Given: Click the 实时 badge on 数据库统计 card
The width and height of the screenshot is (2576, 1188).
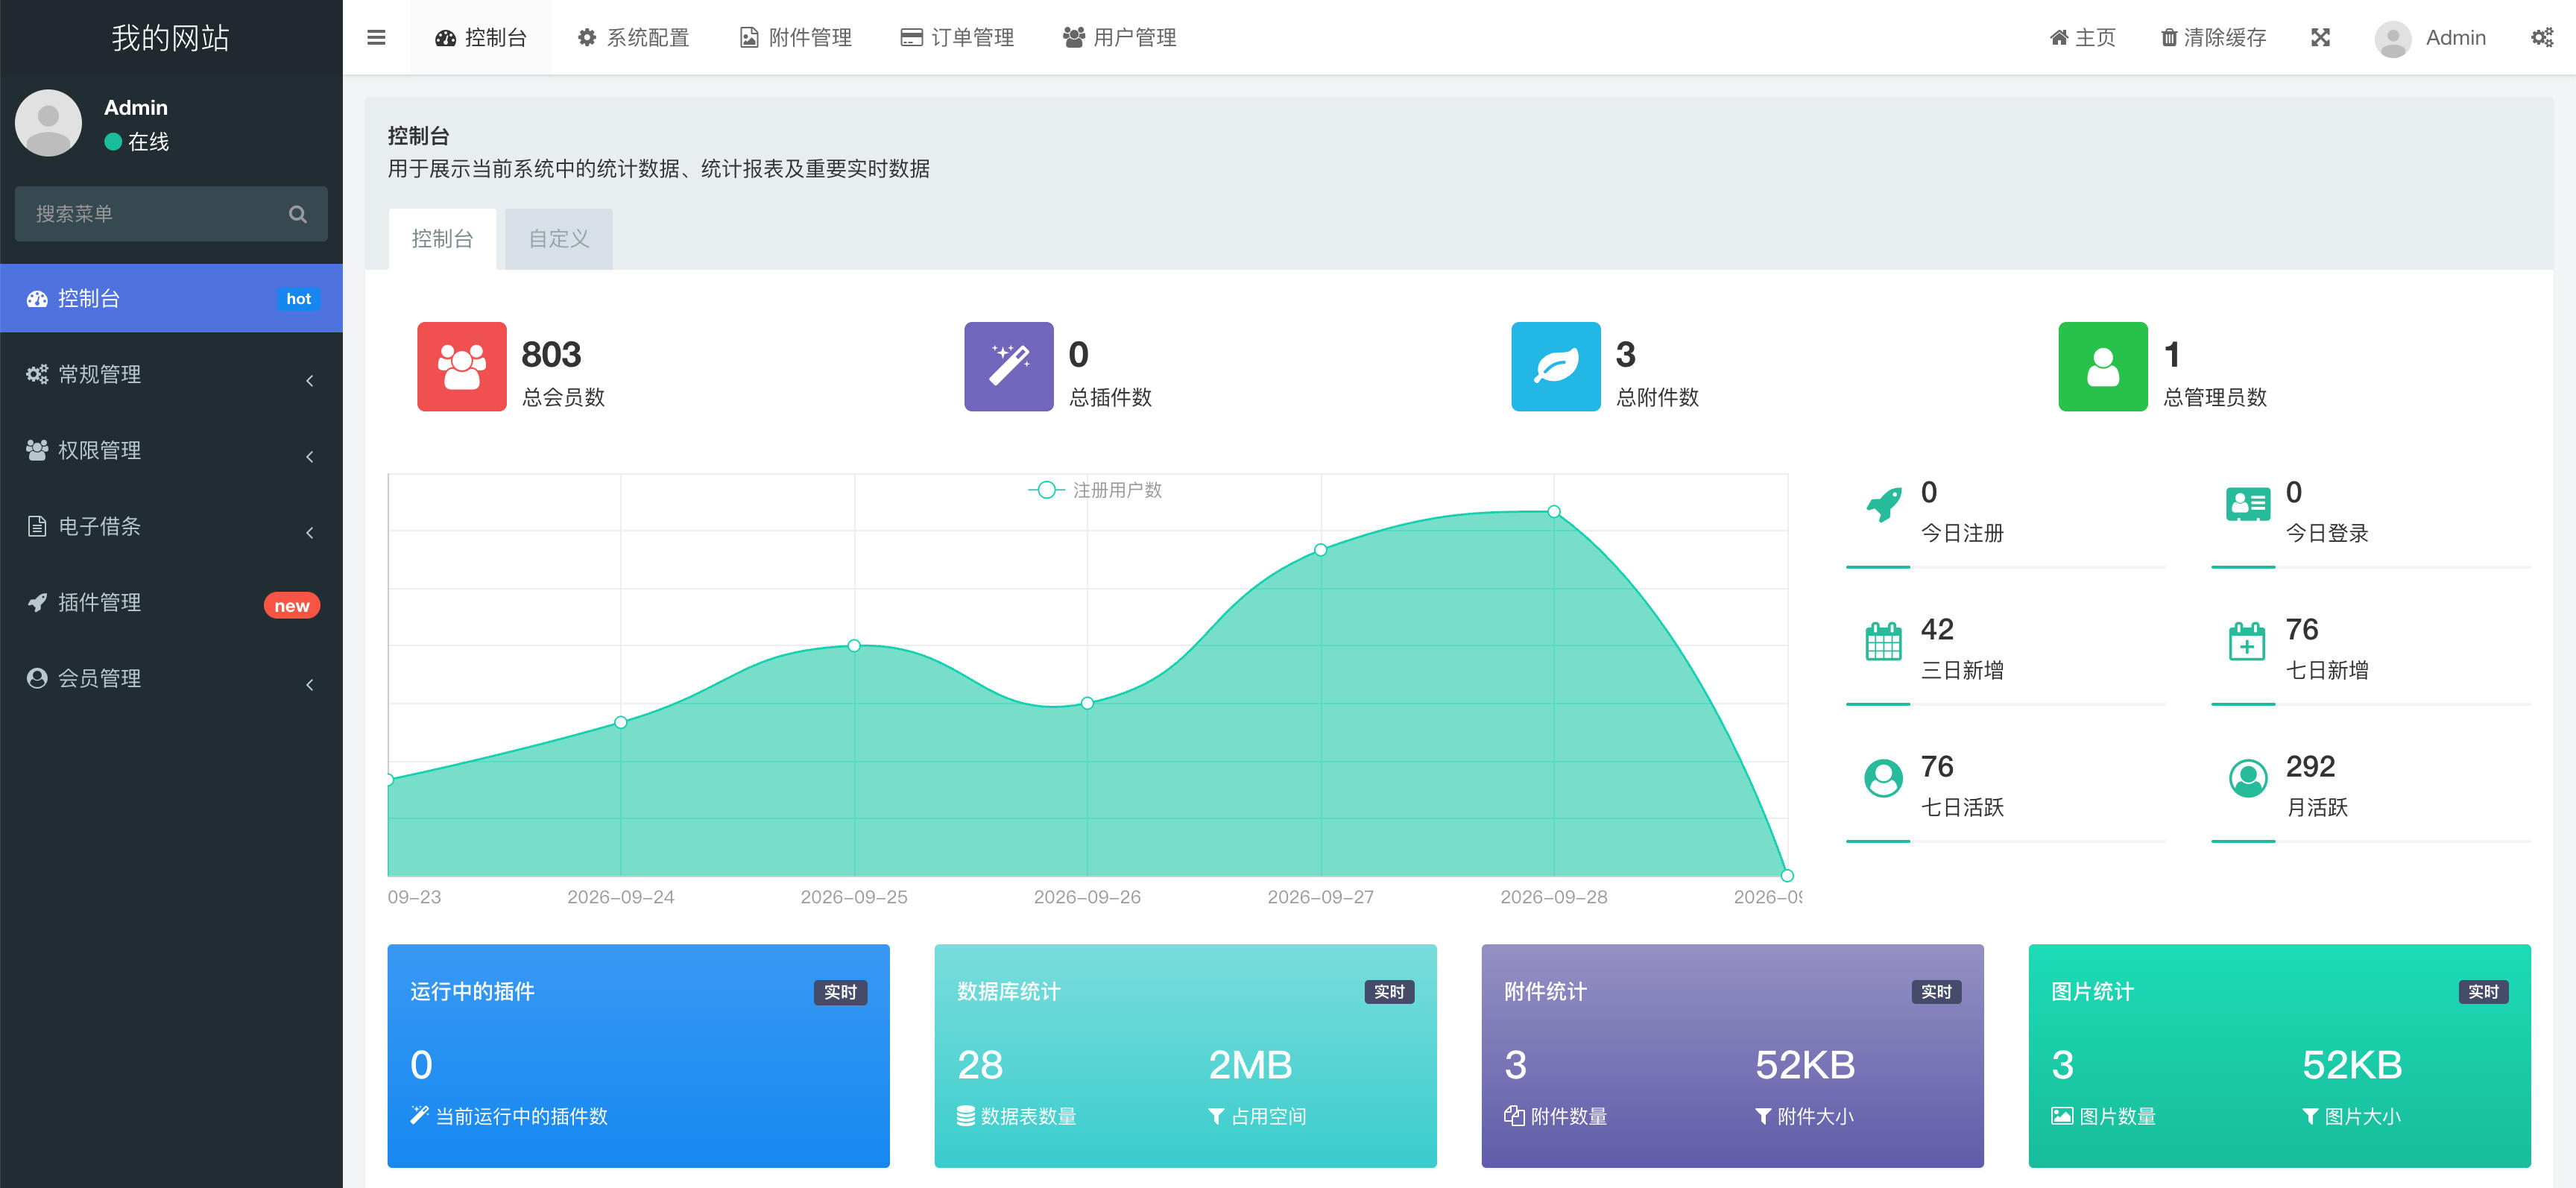Looking at the screenshot, I should coord(1389,992).
